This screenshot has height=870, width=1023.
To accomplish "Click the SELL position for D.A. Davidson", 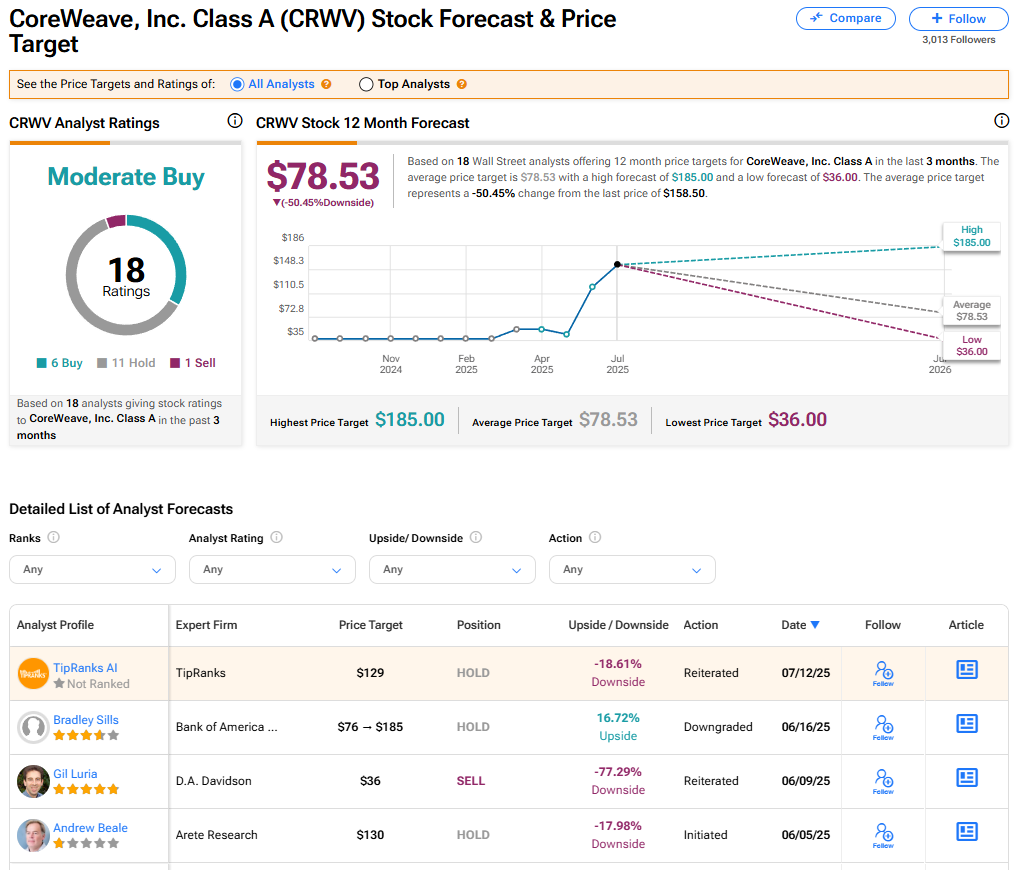I will click(x=471, y=781).
